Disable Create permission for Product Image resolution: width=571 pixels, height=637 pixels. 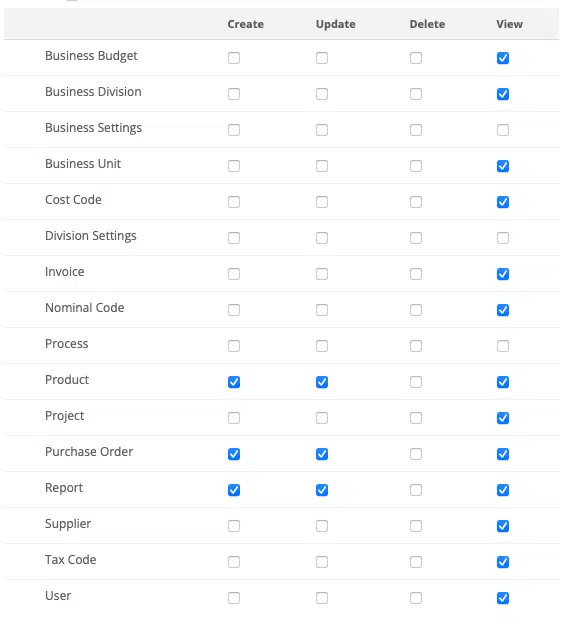[234, 382]
